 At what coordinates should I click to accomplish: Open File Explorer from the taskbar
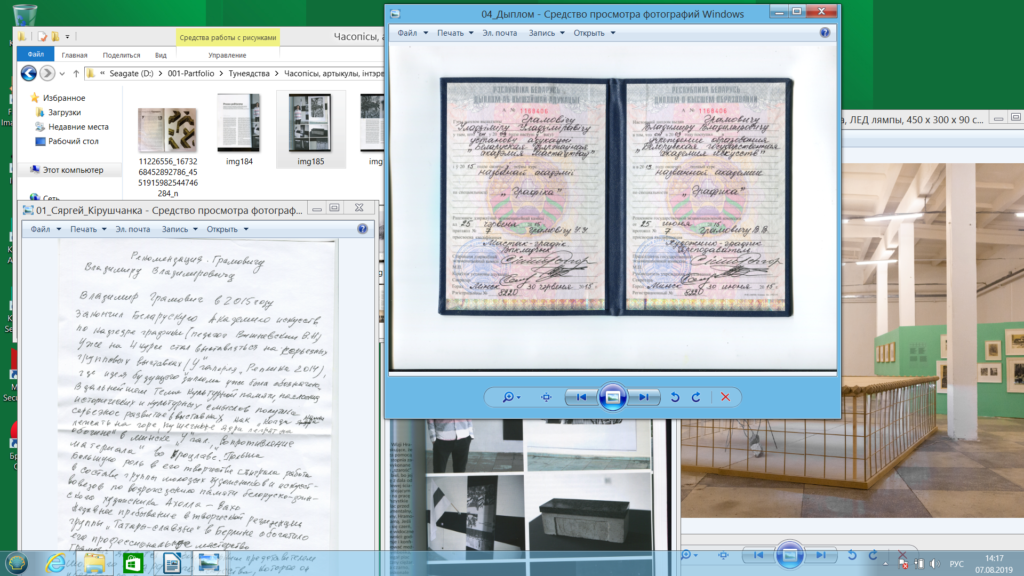pyautogui.click(x=94, y=562)
